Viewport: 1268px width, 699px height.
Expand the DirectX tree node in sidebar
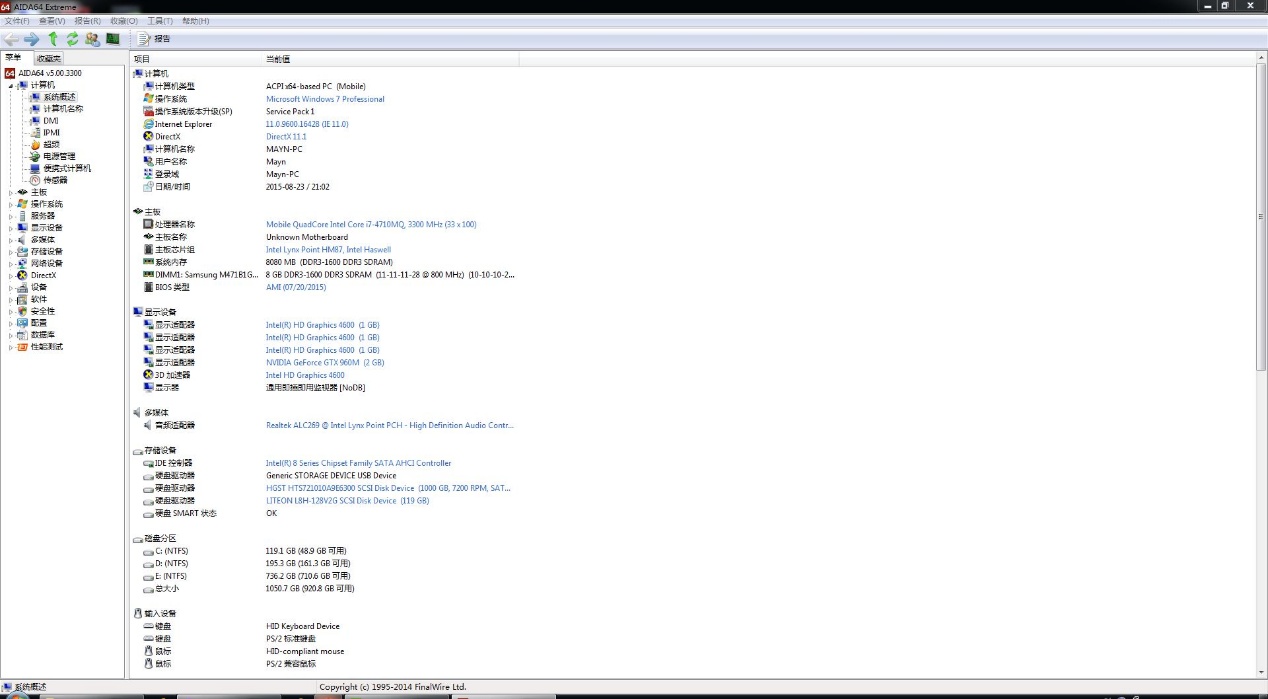pyautogui.click(x=11, y=275)
